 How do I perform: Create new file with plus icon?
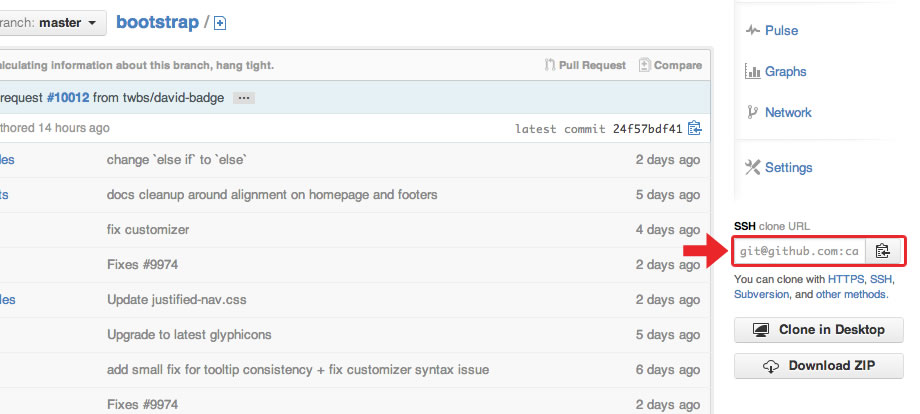(x=220, y=23)
